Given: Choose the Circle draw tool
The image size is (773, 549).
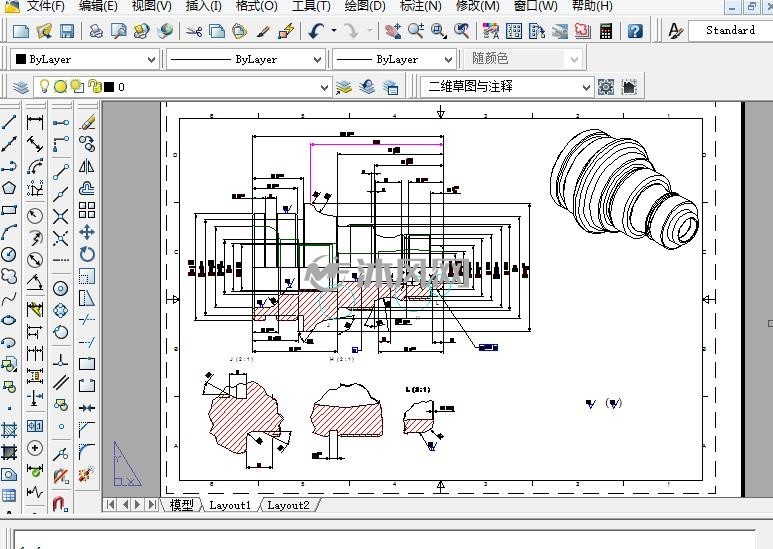Looking at the screenshot, I should click(9, 254).
